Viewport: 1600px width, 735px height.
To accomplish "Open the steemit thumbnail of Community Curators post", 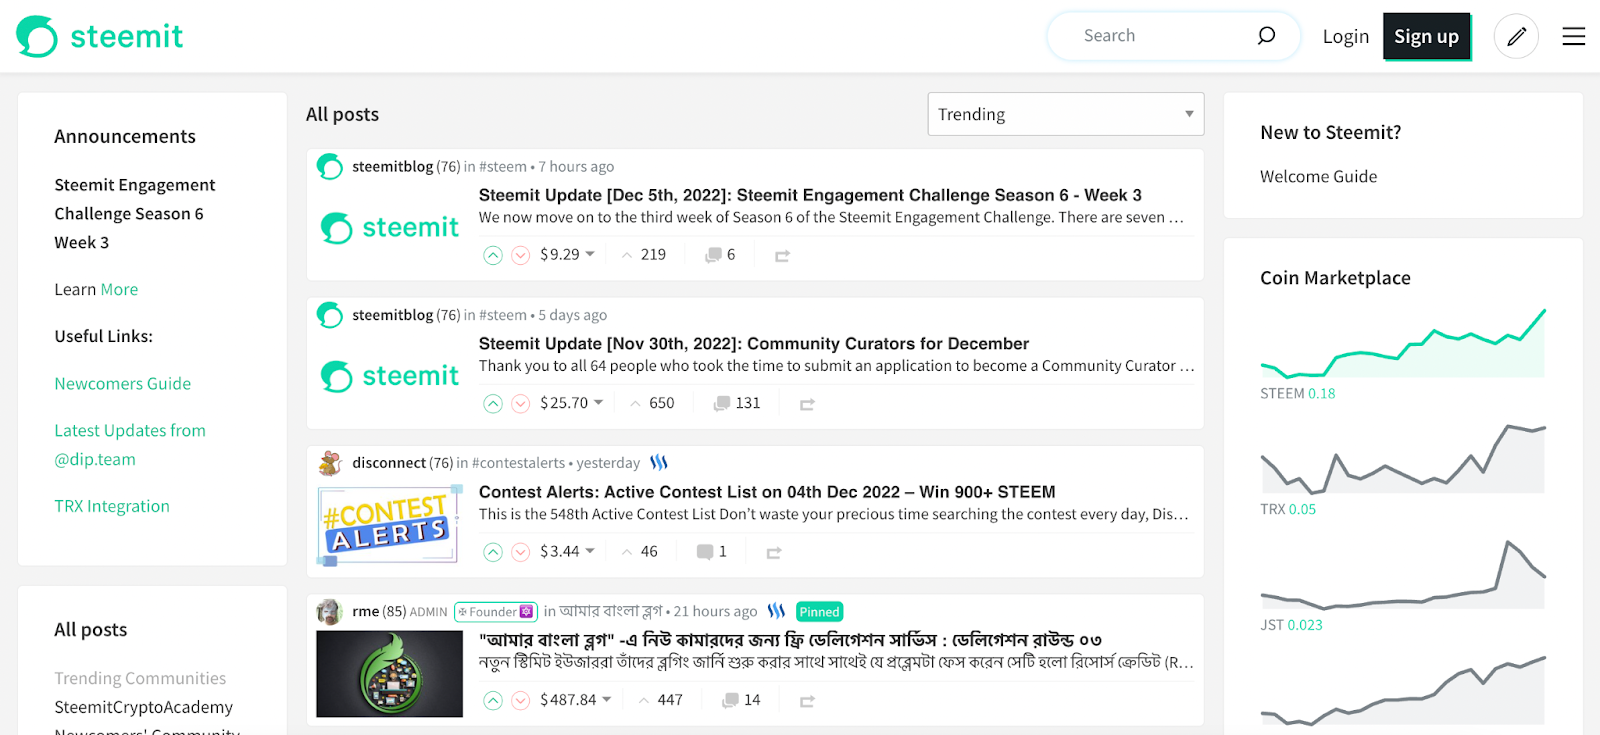I will [x=390, y=376].
